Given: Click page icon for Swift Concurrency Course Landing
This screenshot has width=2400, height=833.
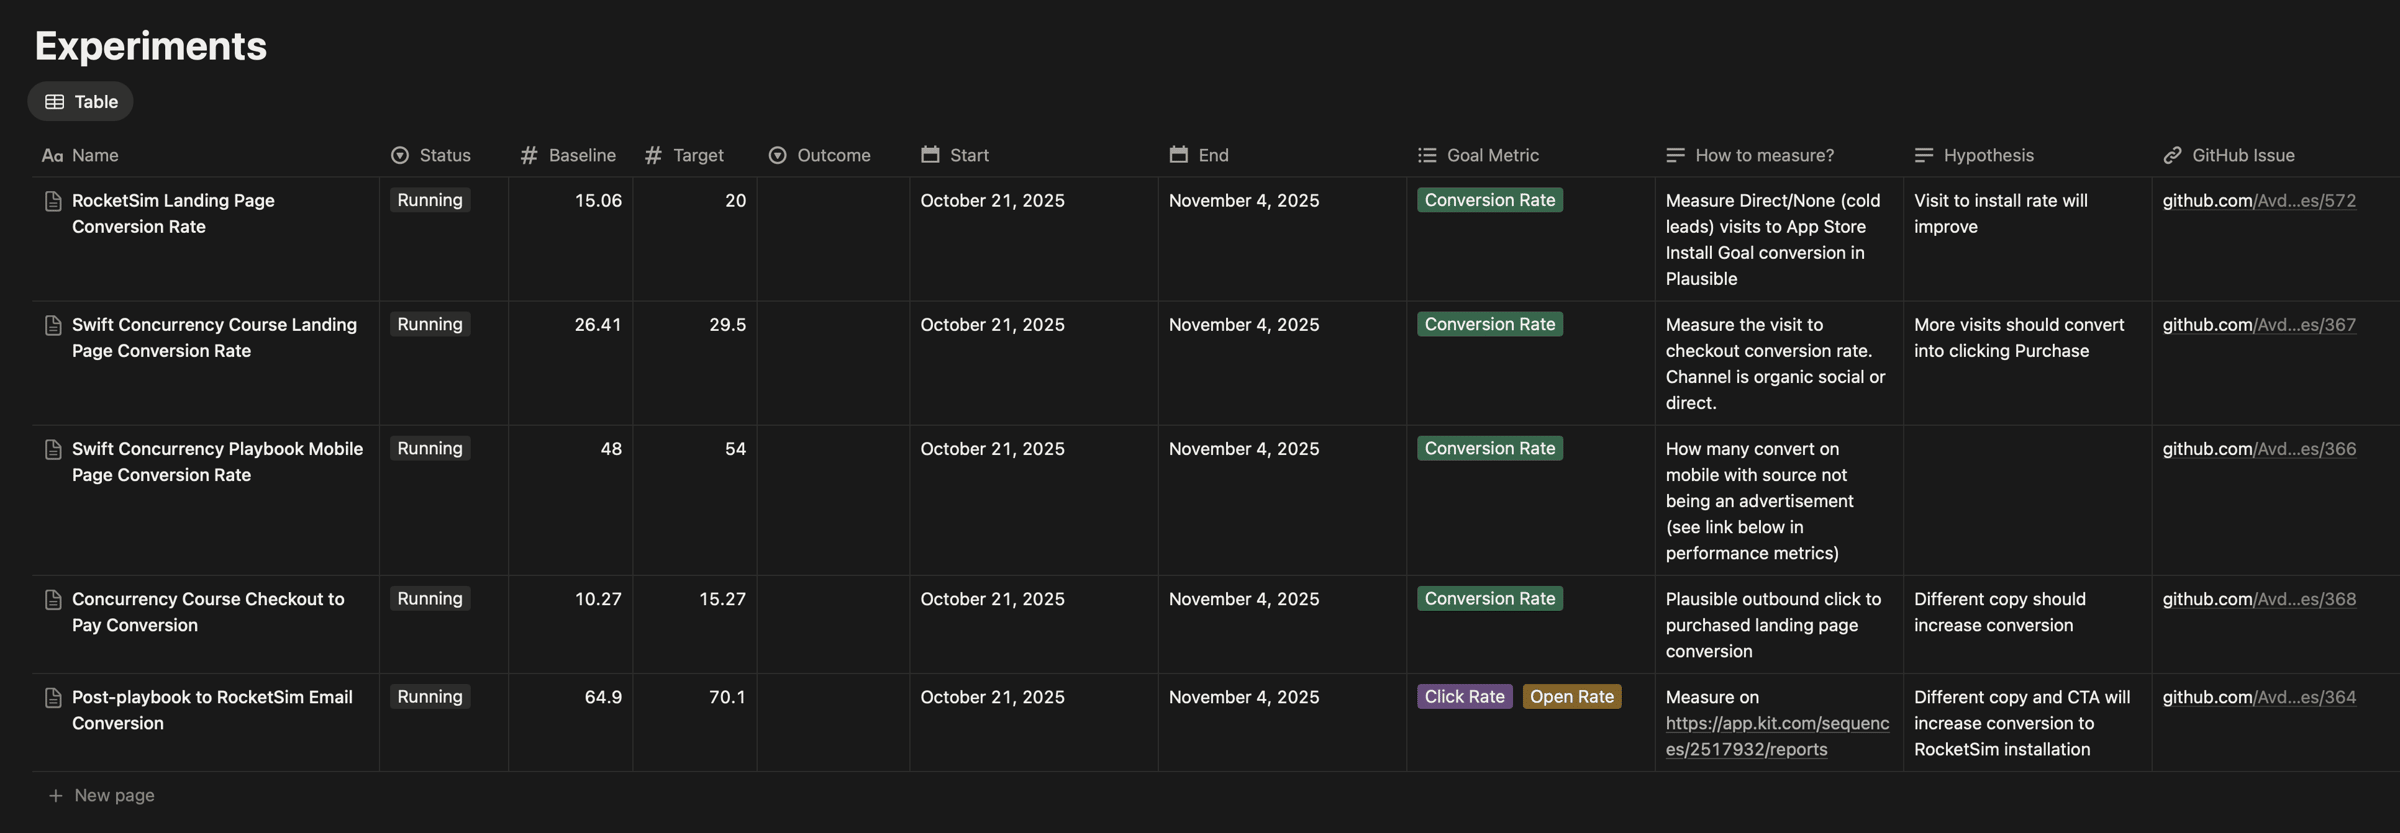Looking at the screenshot, I should click(53, 325).
